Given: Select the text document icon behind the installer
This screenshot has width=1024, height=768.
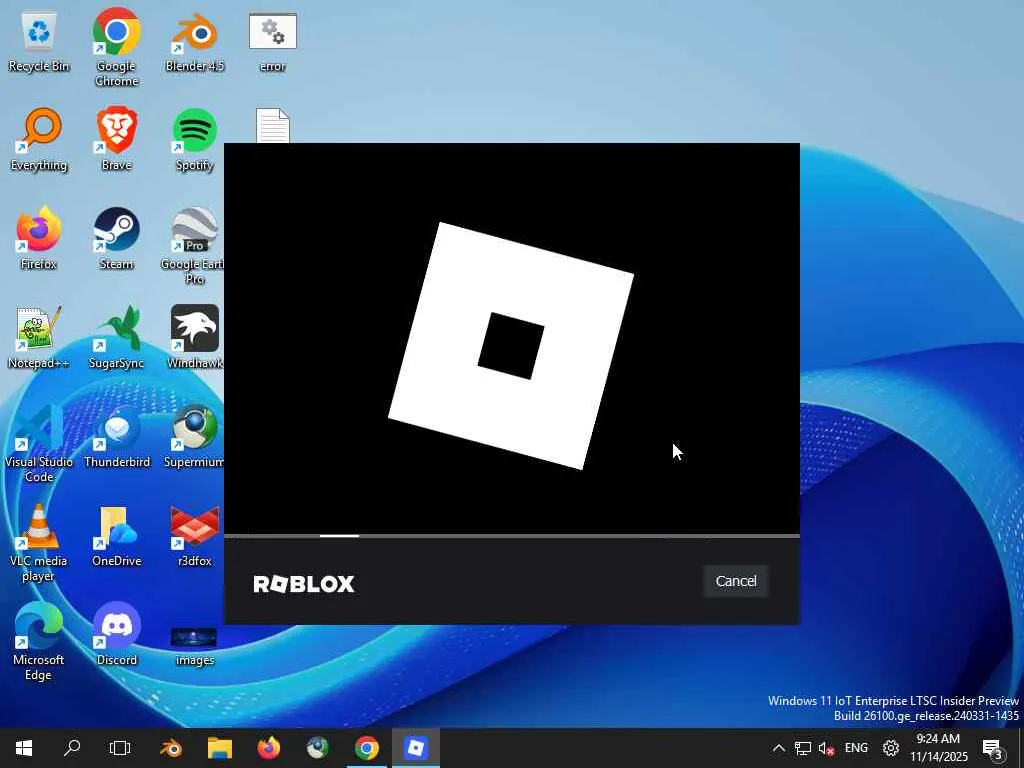Looking at the screenshot, I should (x=272, y=125).
